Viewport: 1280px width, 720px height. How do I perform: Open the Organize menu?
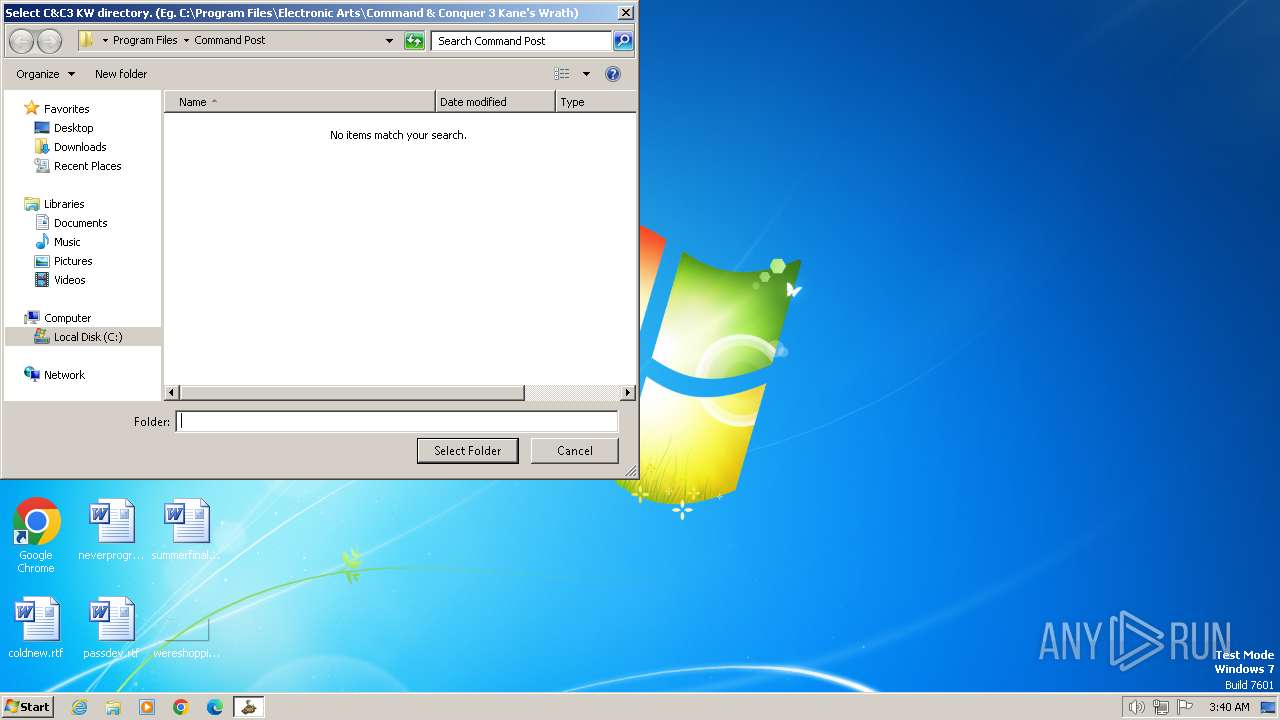click(45, 74)
